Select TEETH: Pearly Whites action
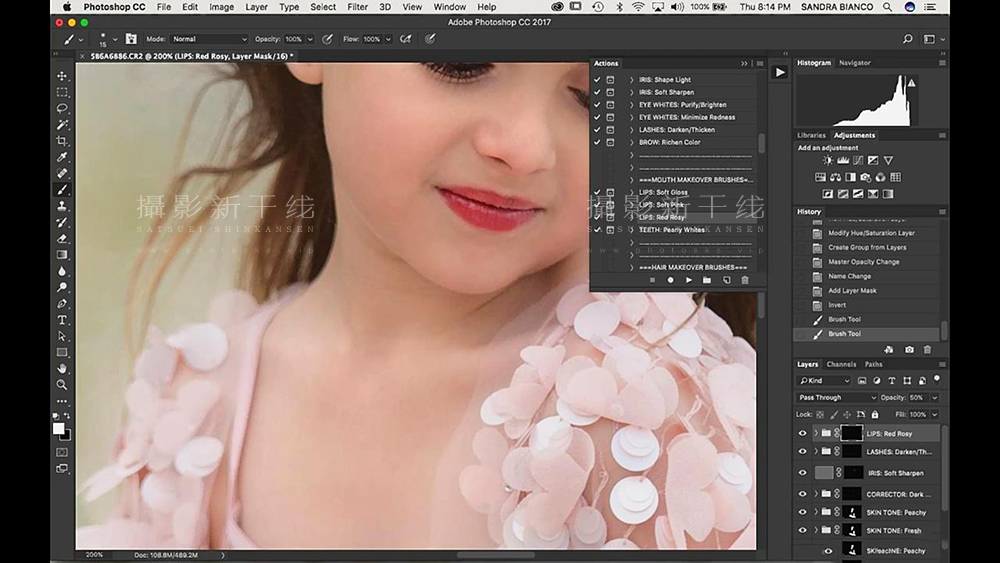The image size is (1000, 563). (x=672, y=230)
